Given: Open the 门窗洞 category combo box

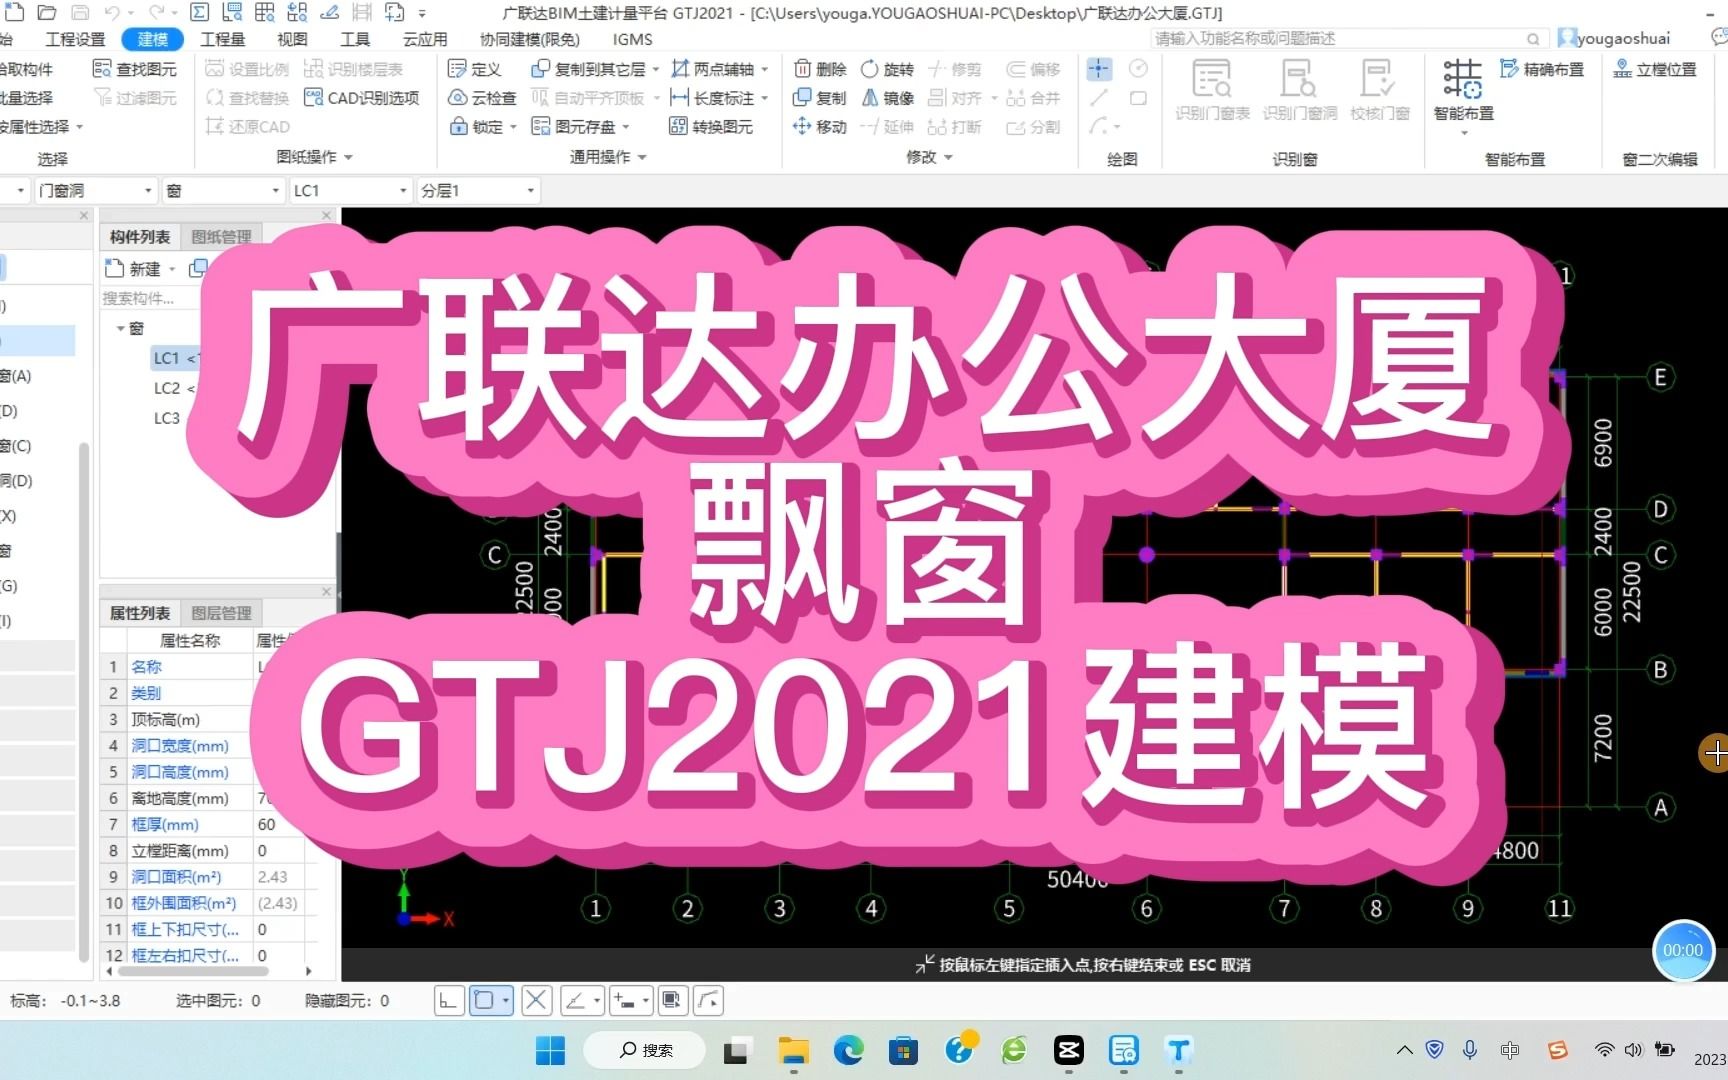Looking at the screenshot, I should (x=96, y=190).
